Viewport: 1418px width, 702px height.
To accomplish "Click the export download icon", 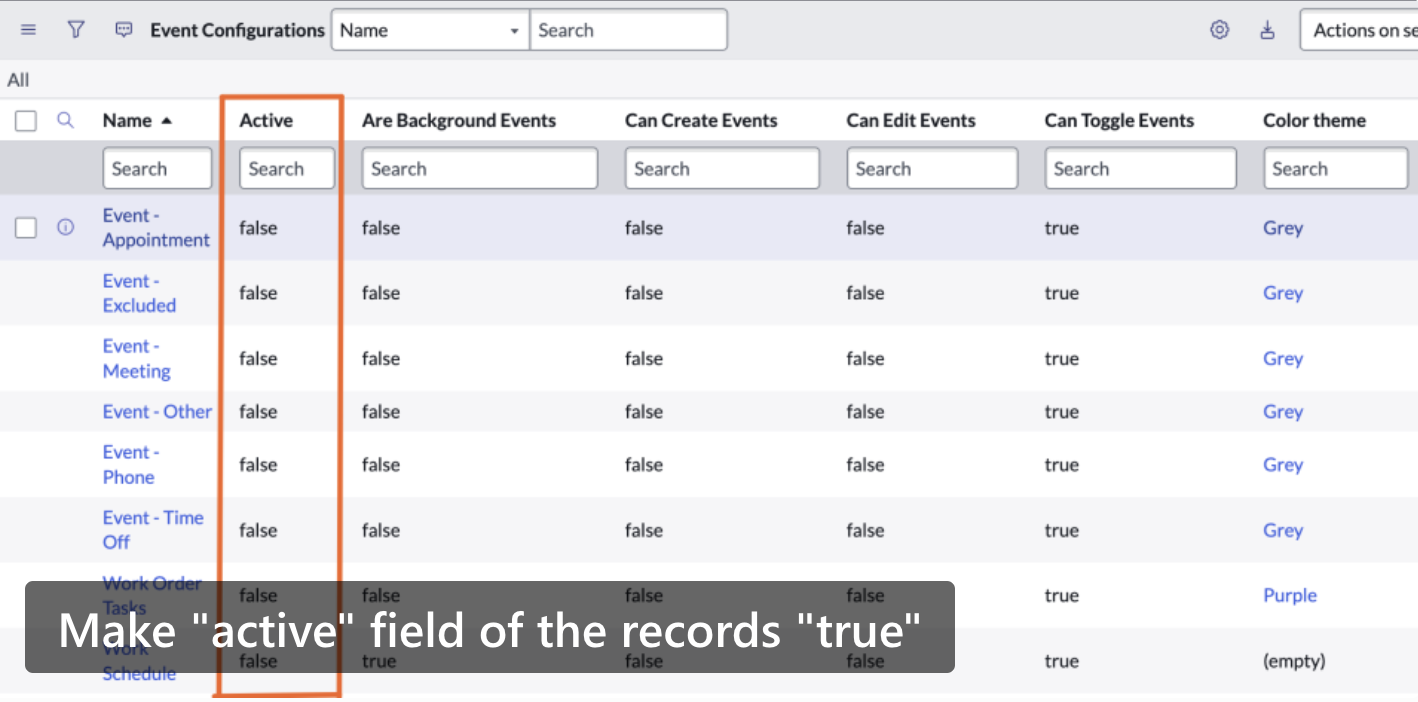I will tap(1267, 30).
